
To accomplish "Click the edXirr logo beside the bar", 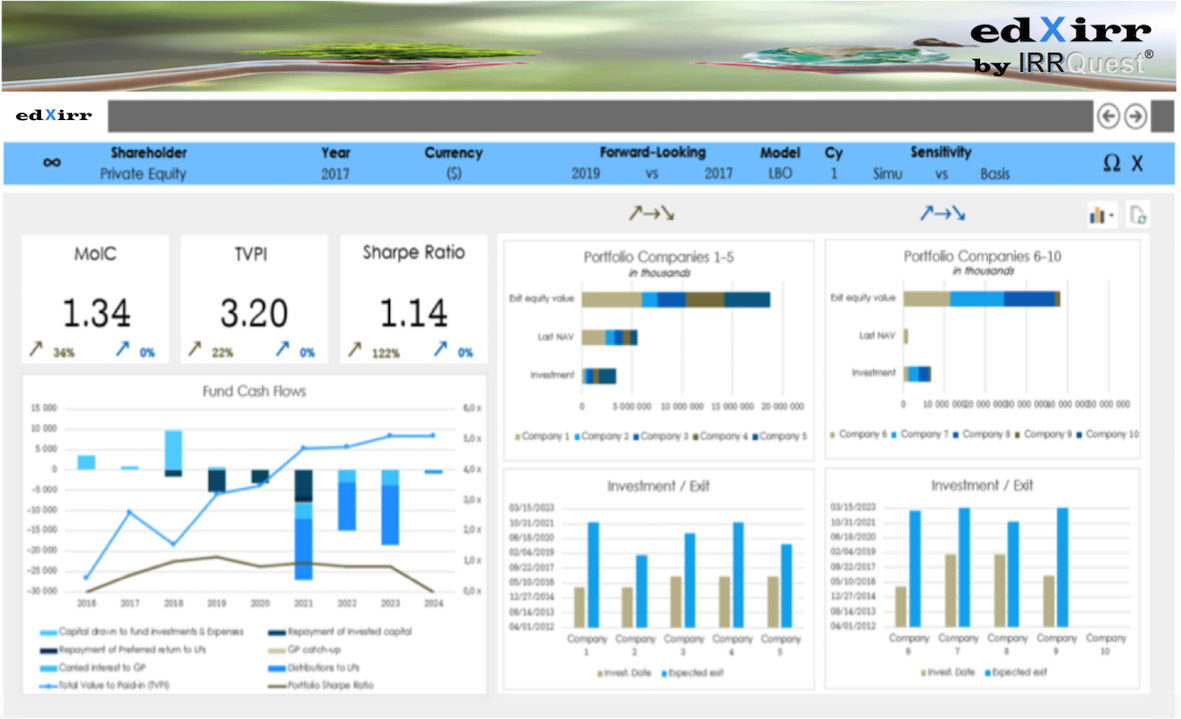I will click(54, 116).
